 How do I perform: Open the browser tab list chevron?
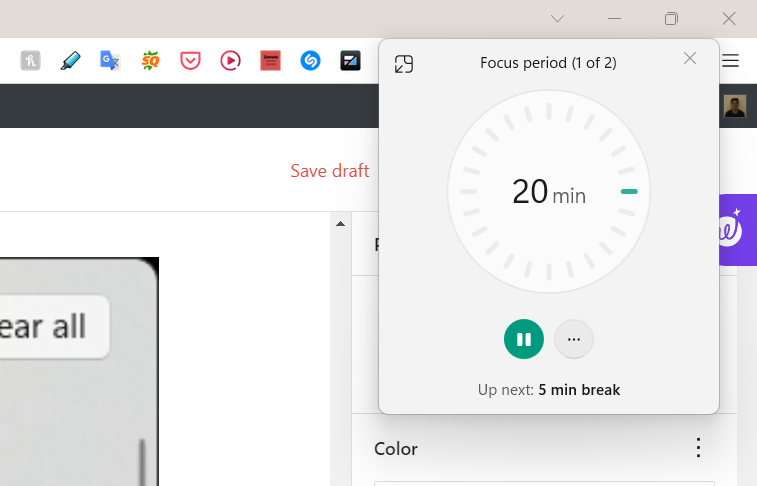point(558,19)
